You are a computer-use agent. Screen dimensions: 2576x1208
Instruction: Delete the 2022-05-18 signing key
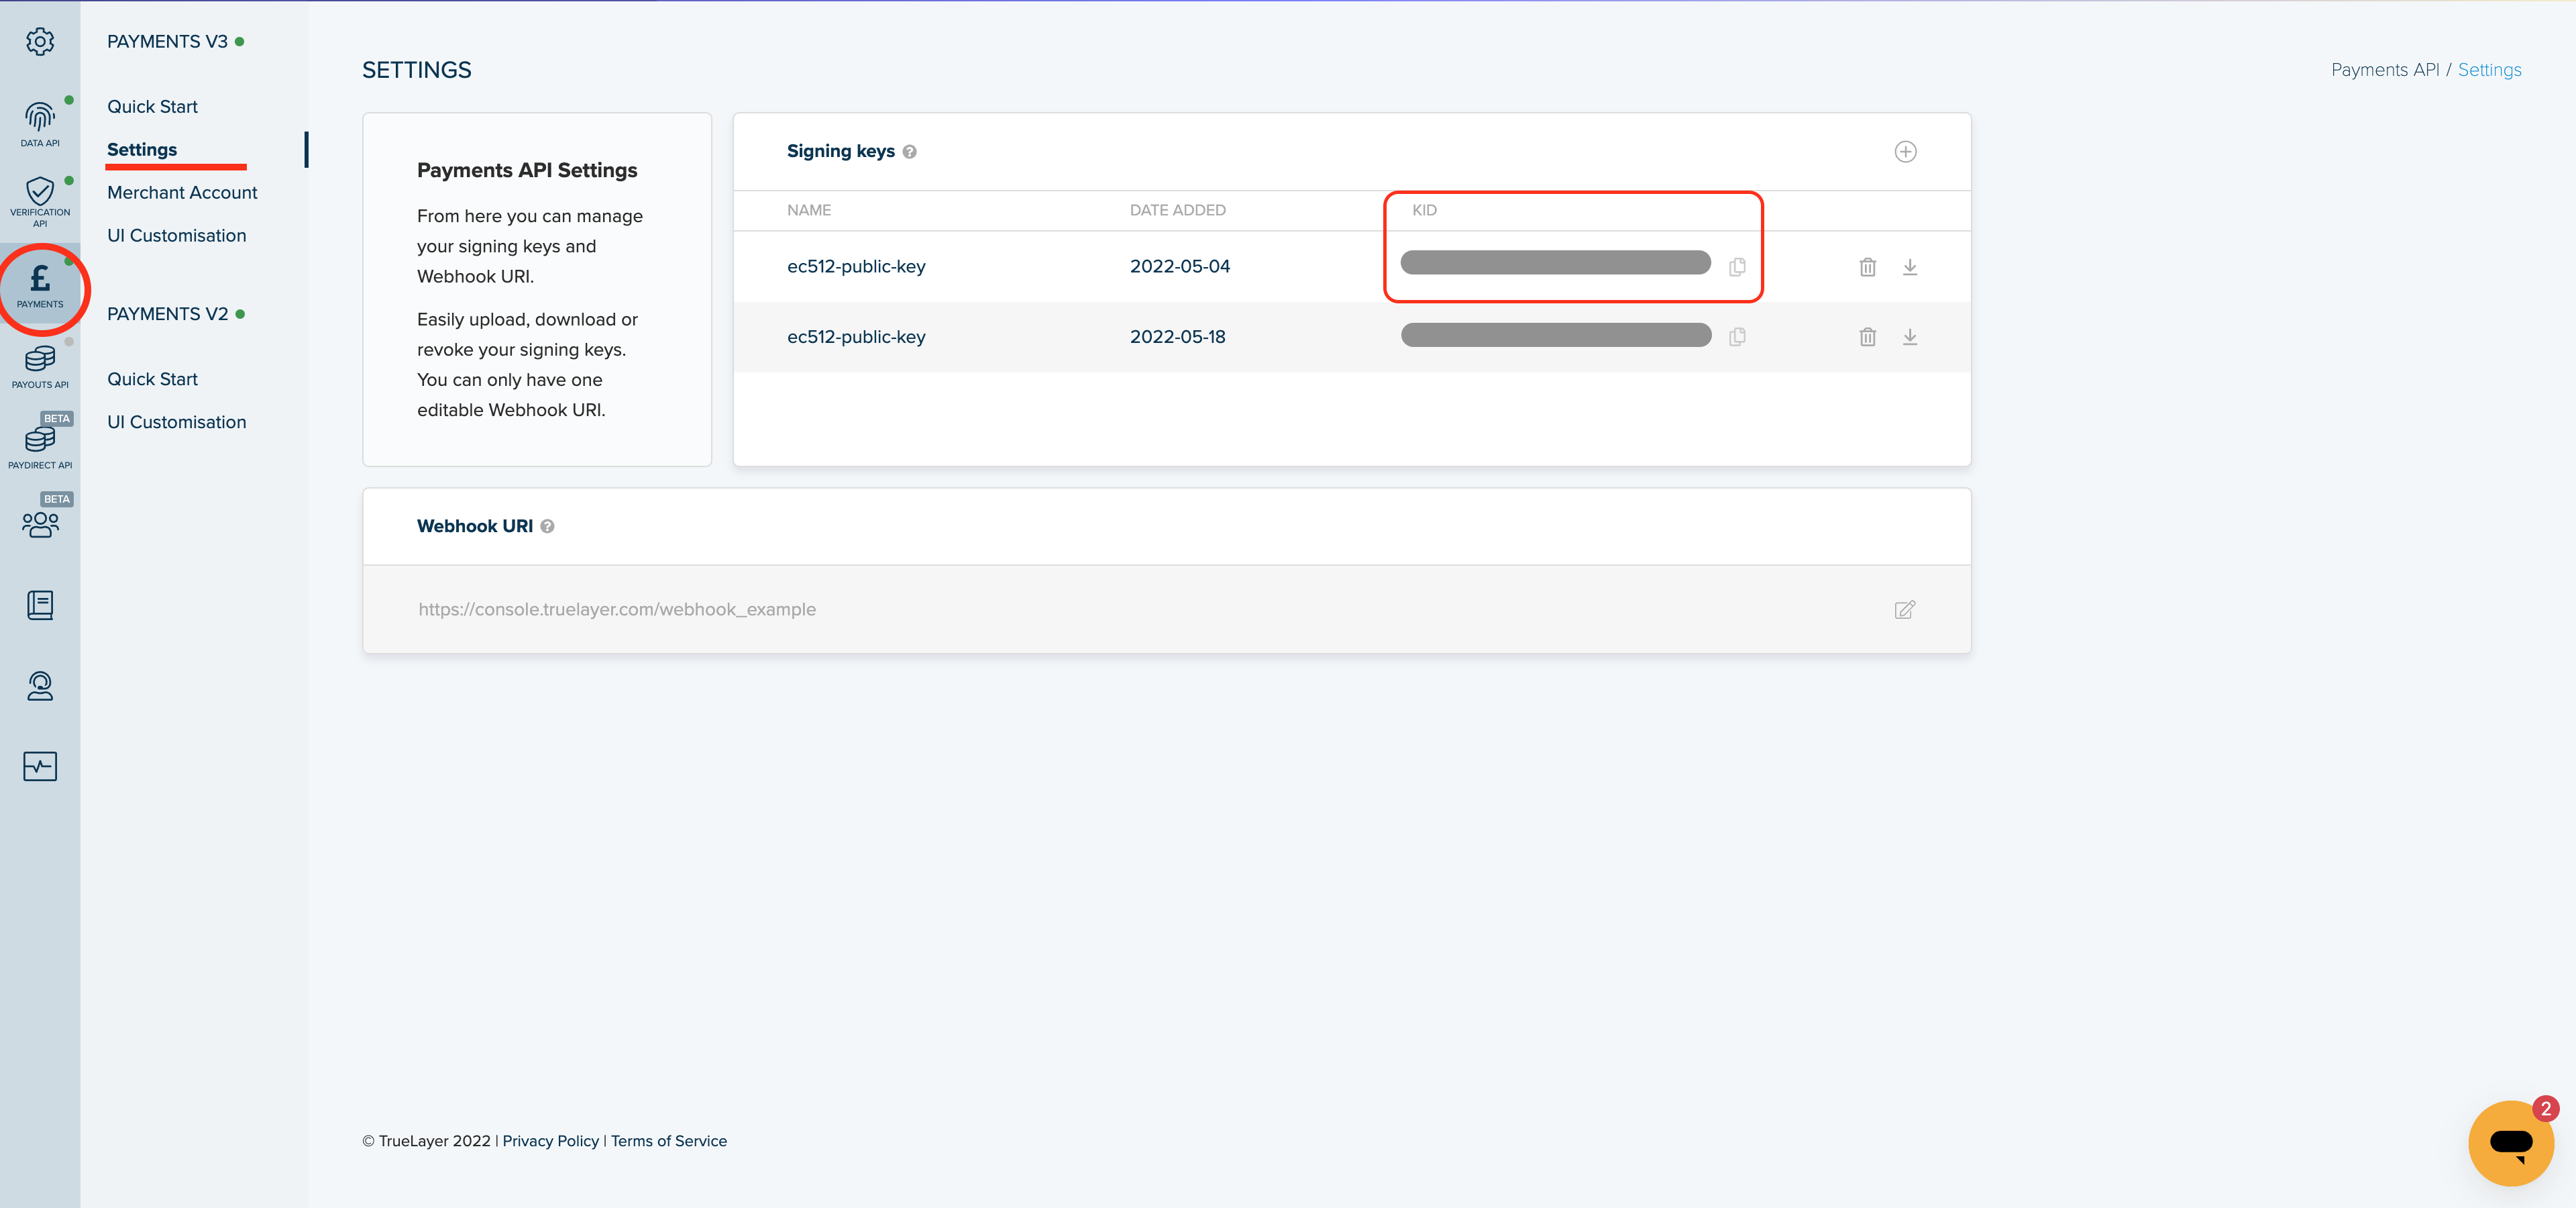click(x=1867, y=338)
